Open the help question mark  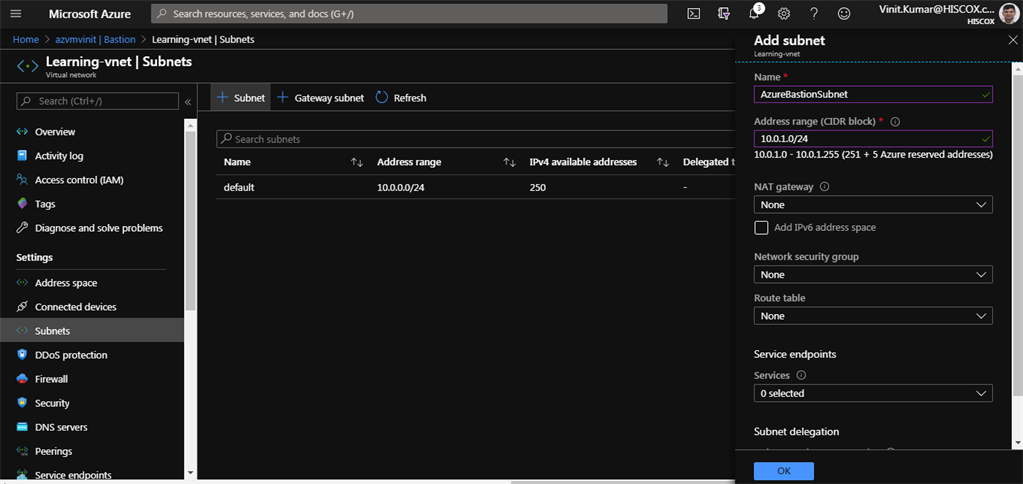(x=814, y=14)
